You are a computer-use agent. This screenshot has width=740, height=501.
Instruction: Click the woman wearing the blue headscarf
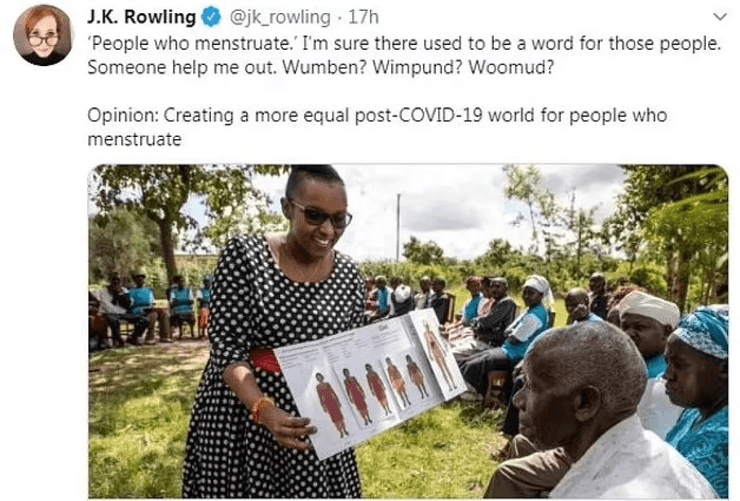click(x=698, y=392)
